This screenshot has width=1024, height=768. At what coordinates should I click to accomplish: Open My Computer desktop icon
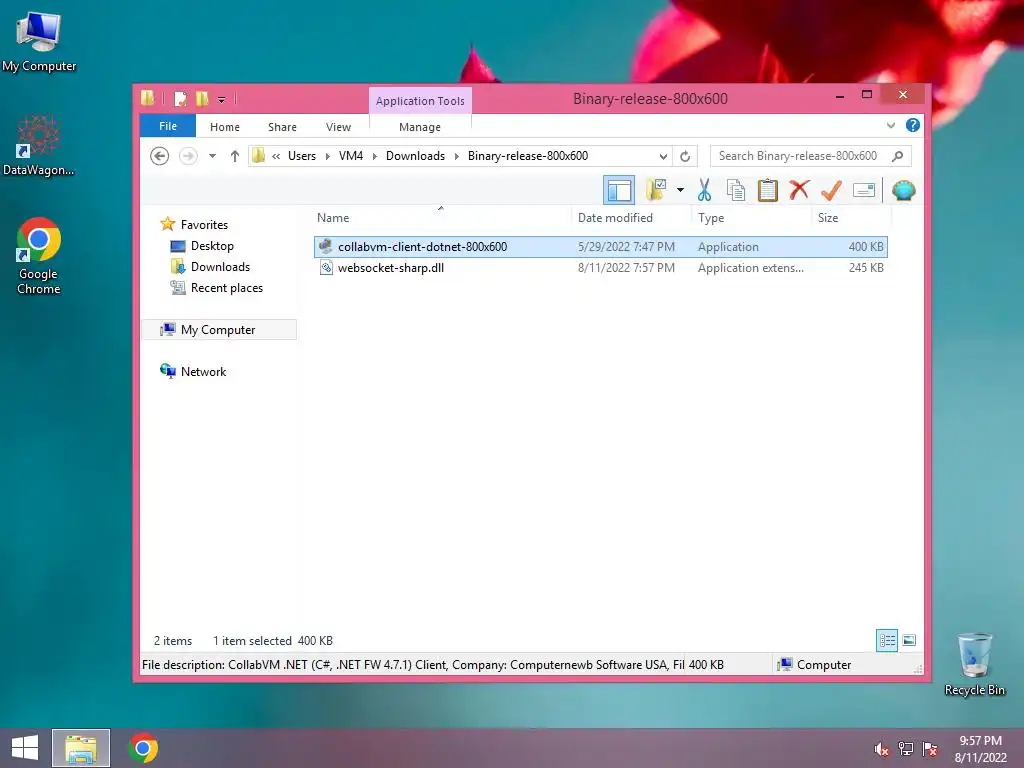39,42
